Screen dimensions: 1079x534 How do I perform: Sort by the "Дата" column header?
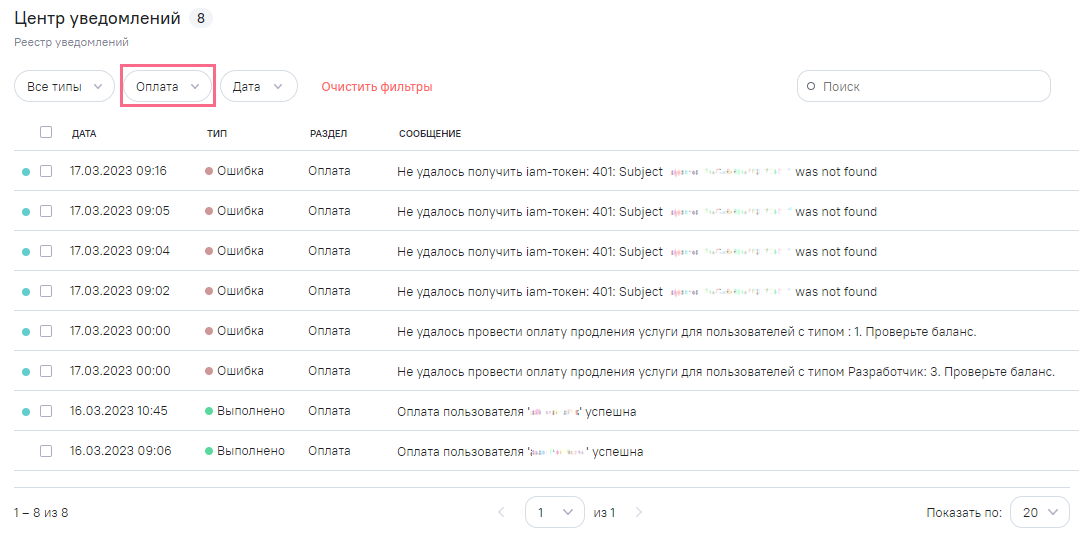tap(84, 134)
